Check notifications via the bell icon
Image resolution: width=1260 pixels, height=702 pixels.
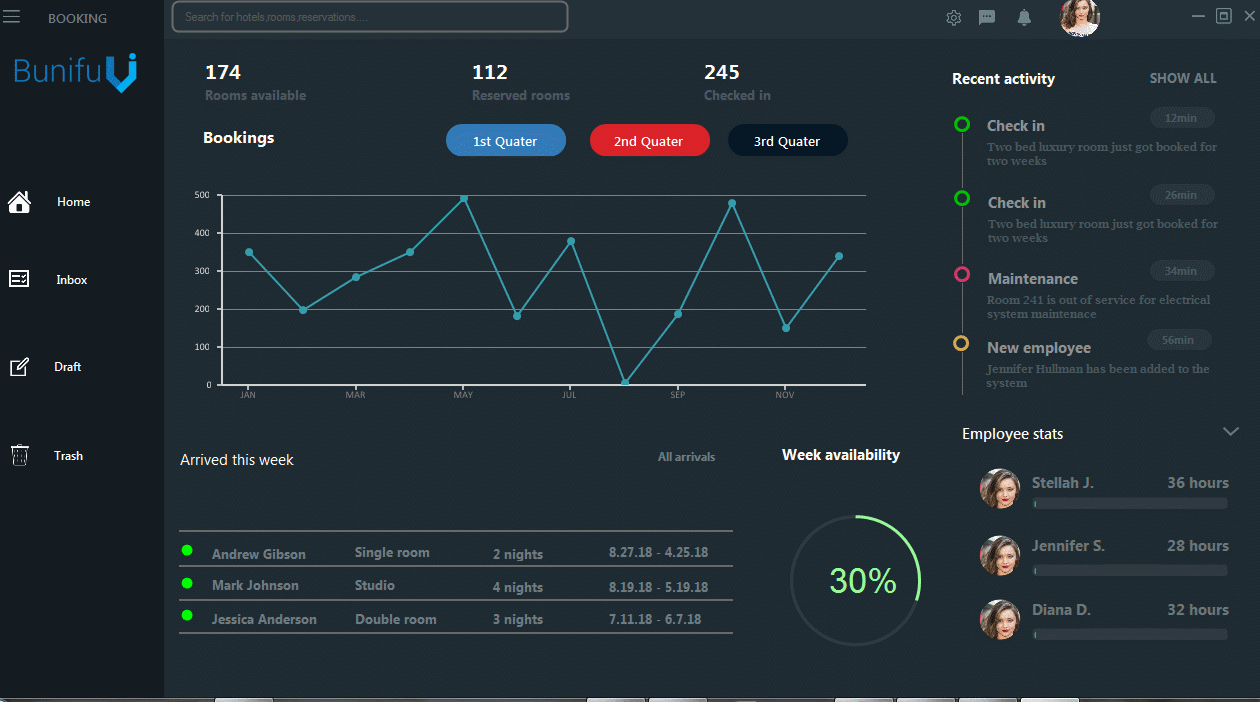(1023, 17)
